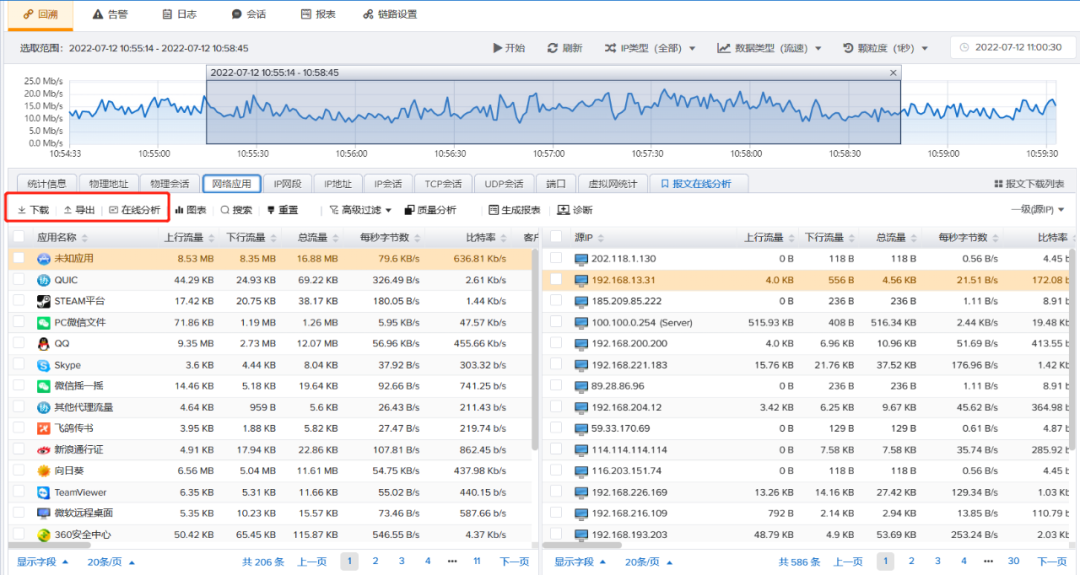Click the 微软远程桌面 application icon

[43, 513]
